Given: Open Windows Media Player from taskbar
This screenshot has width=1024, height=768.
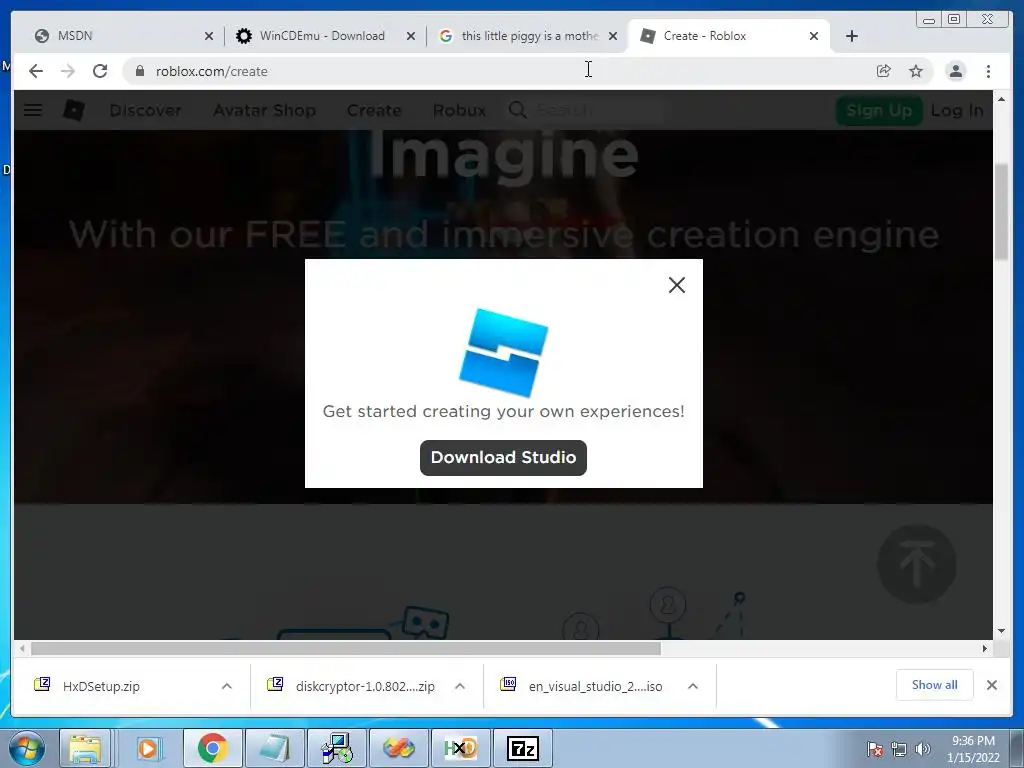Looking at the screenshot, I should pos(148,748).
